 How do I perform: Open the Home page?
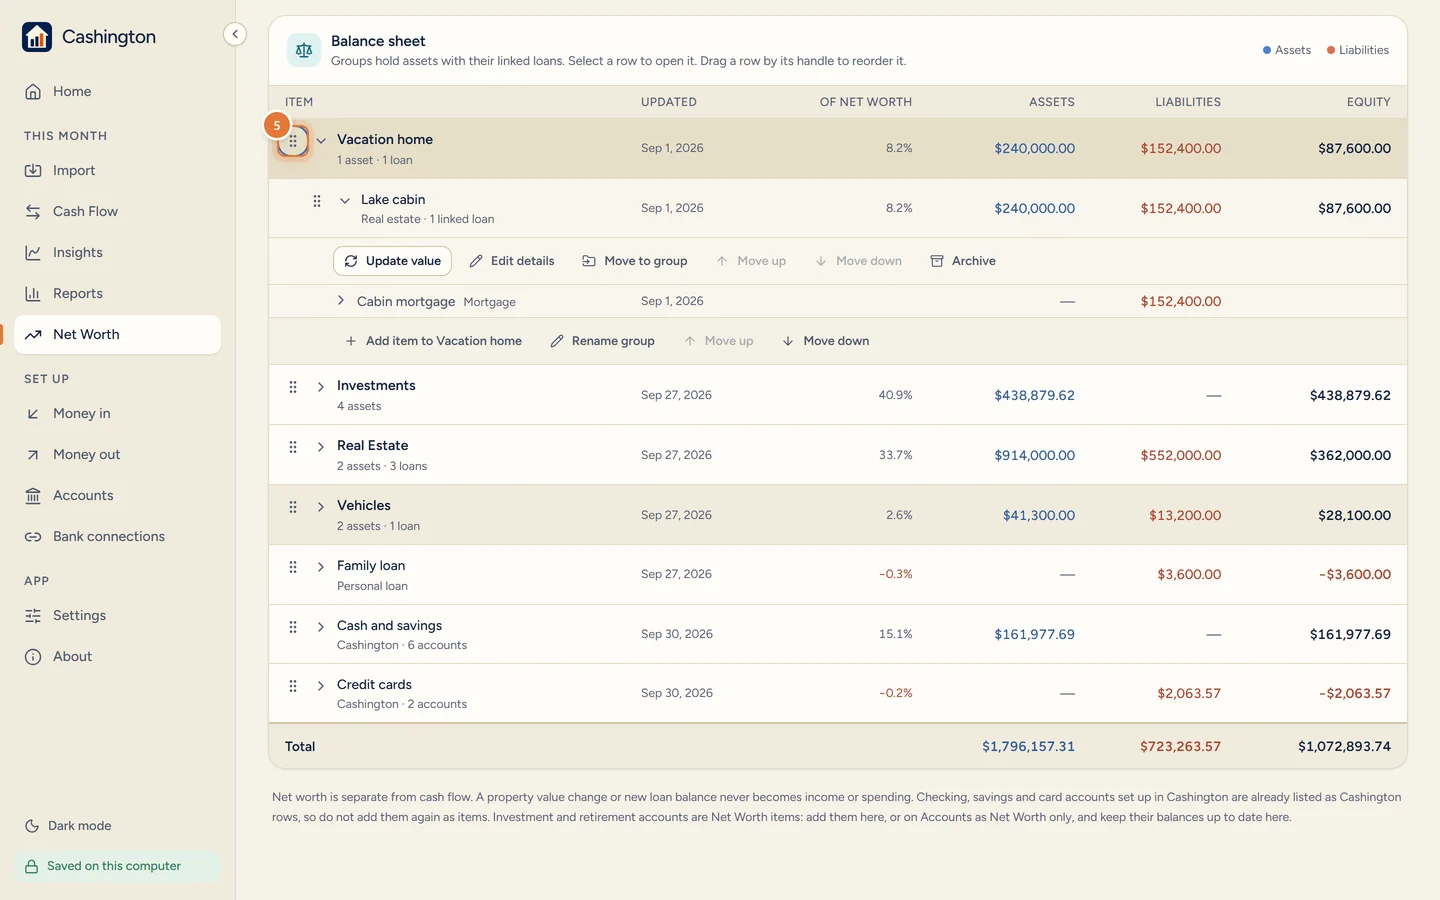click(x=118, y=91)
